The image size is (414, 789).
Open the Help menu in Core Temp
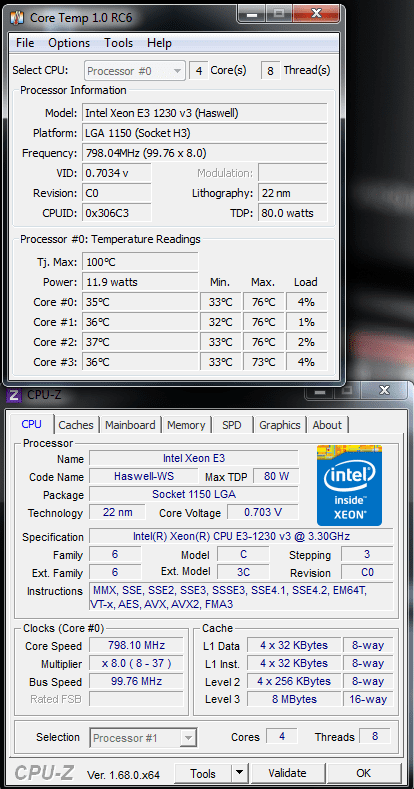pos(159,43)
